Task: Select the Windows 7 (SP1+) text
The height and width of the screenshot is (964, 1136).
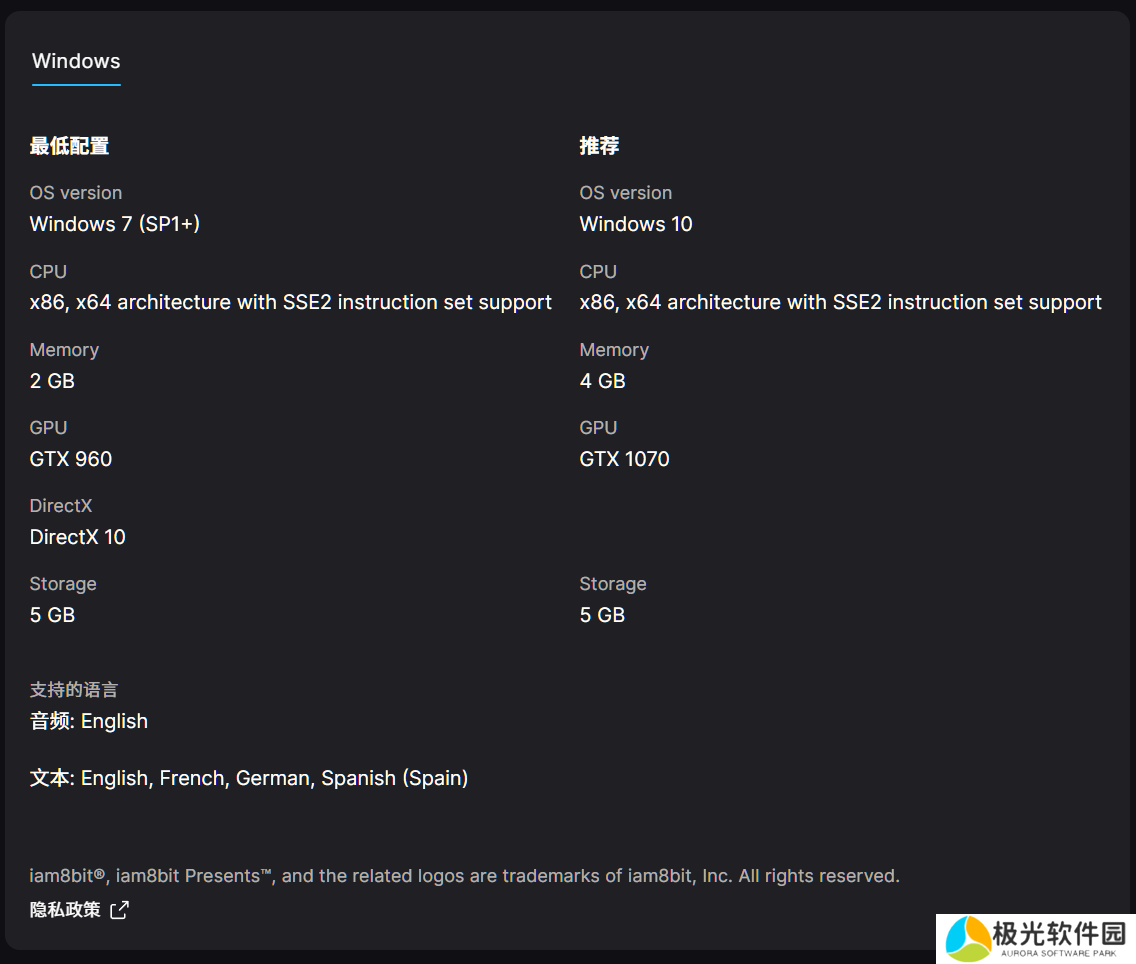Action: 115,224
